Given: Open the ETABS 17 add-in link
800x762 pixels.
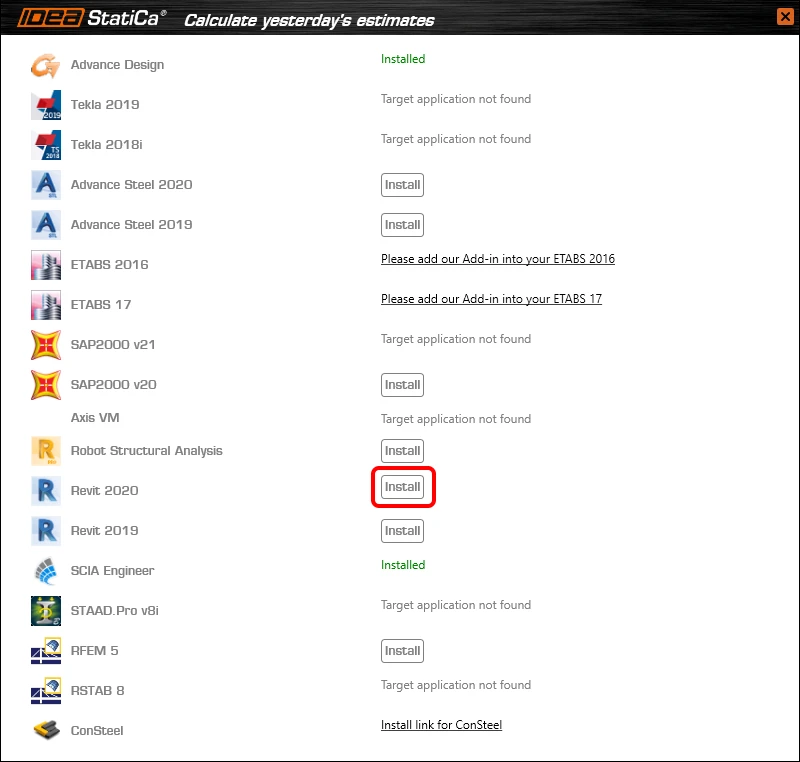Looking at the screenshot, I should pos(491,299).
